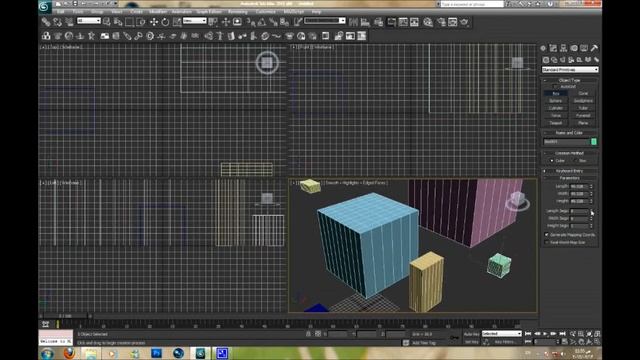Click the ViewCube in the Perspective viewport
Viewport: 640px width, 360px height.
click(x=518, y=200)
